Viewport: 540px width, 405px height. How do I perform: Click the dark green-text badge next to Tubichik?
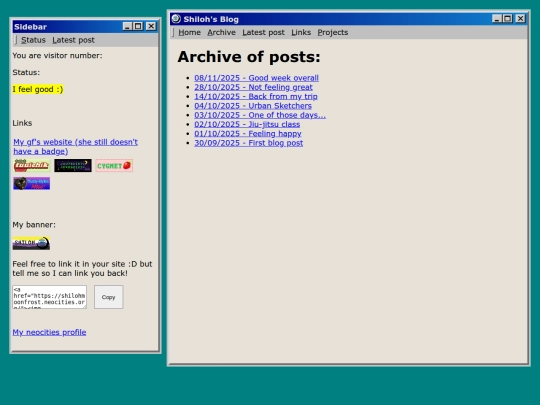(x=73, y=166)
